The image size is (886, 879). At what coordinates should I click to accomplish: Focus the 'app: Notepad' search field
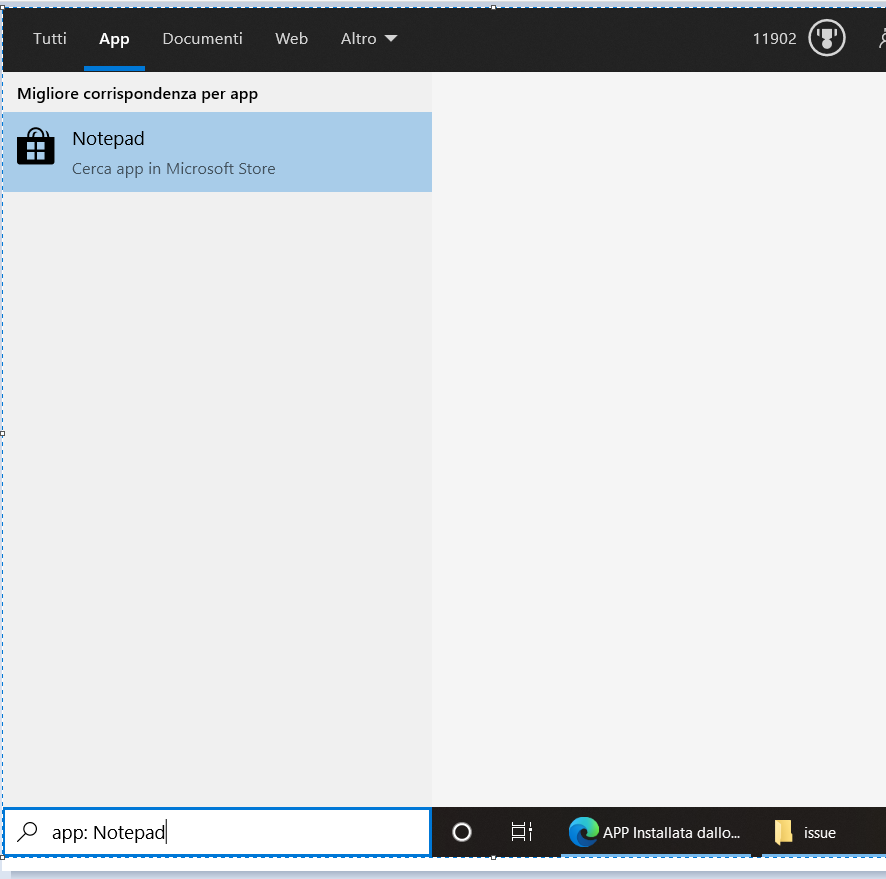(x=217, y=832)
